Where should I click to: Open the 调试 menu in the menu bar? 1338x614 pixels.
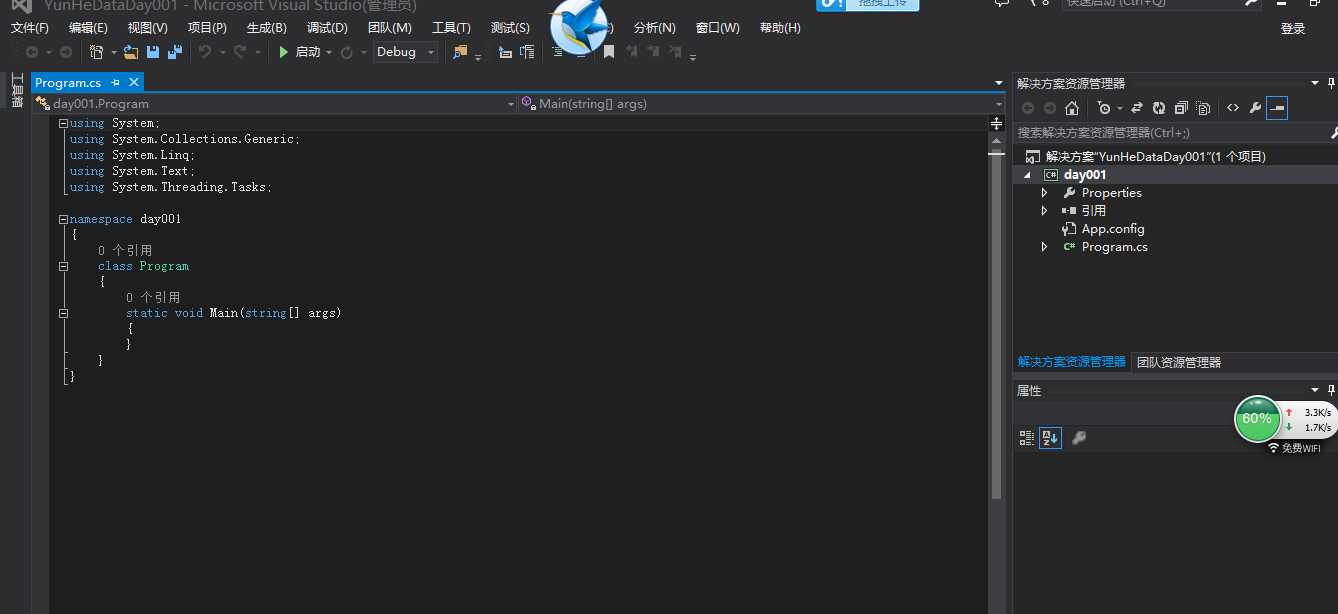[326, 27]
